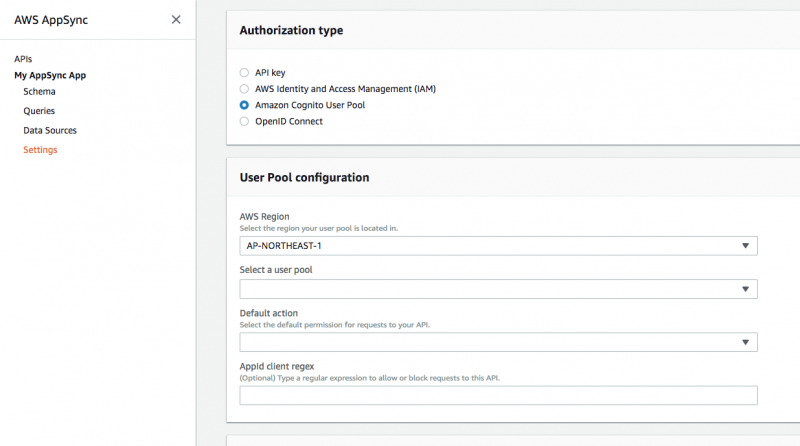Image resolution: width=800 pixels, height=446 pixels.
Task: Focus the AppId client regex text box
Action: click(498, 395)
